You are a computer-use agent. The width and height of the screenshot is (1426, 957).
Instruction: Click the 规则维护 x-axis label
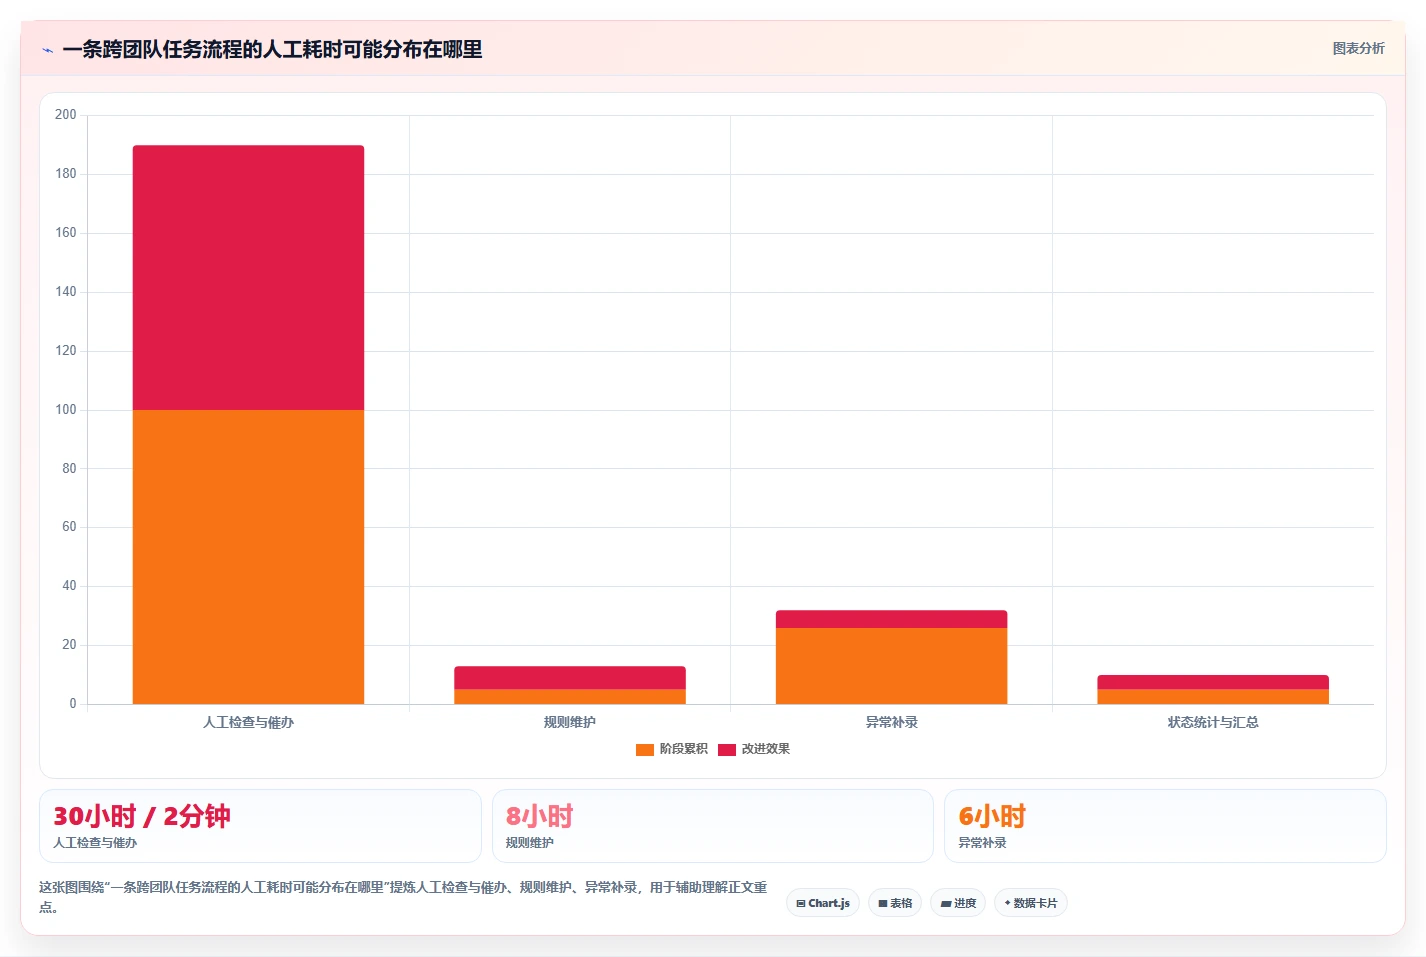[570, 722]
